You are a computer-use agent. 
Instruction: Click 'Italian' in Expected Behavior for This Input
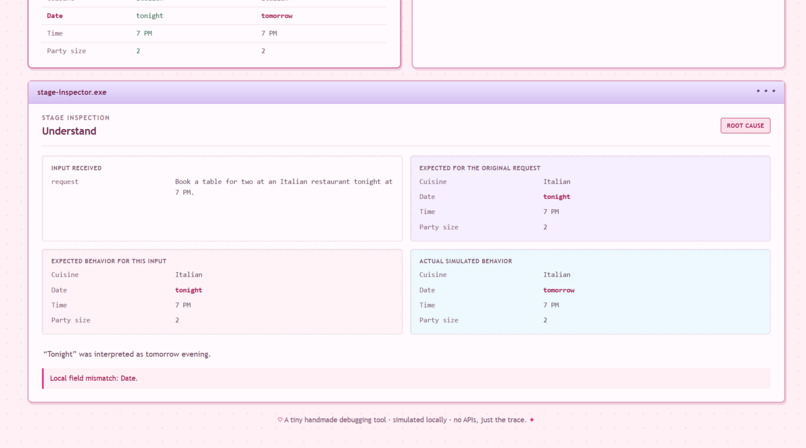coord(189,274)
